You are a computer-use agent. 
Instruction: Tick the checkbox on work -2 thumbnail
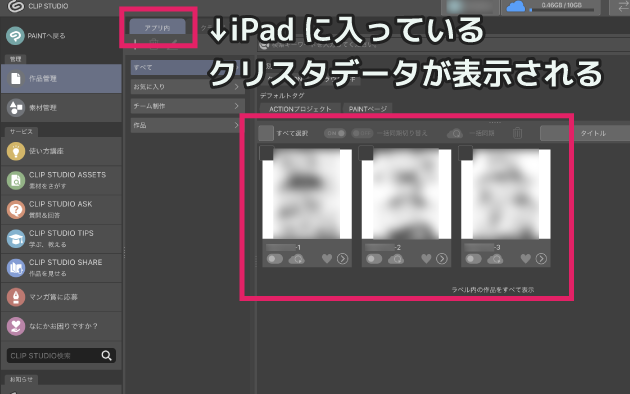(366, 153)
